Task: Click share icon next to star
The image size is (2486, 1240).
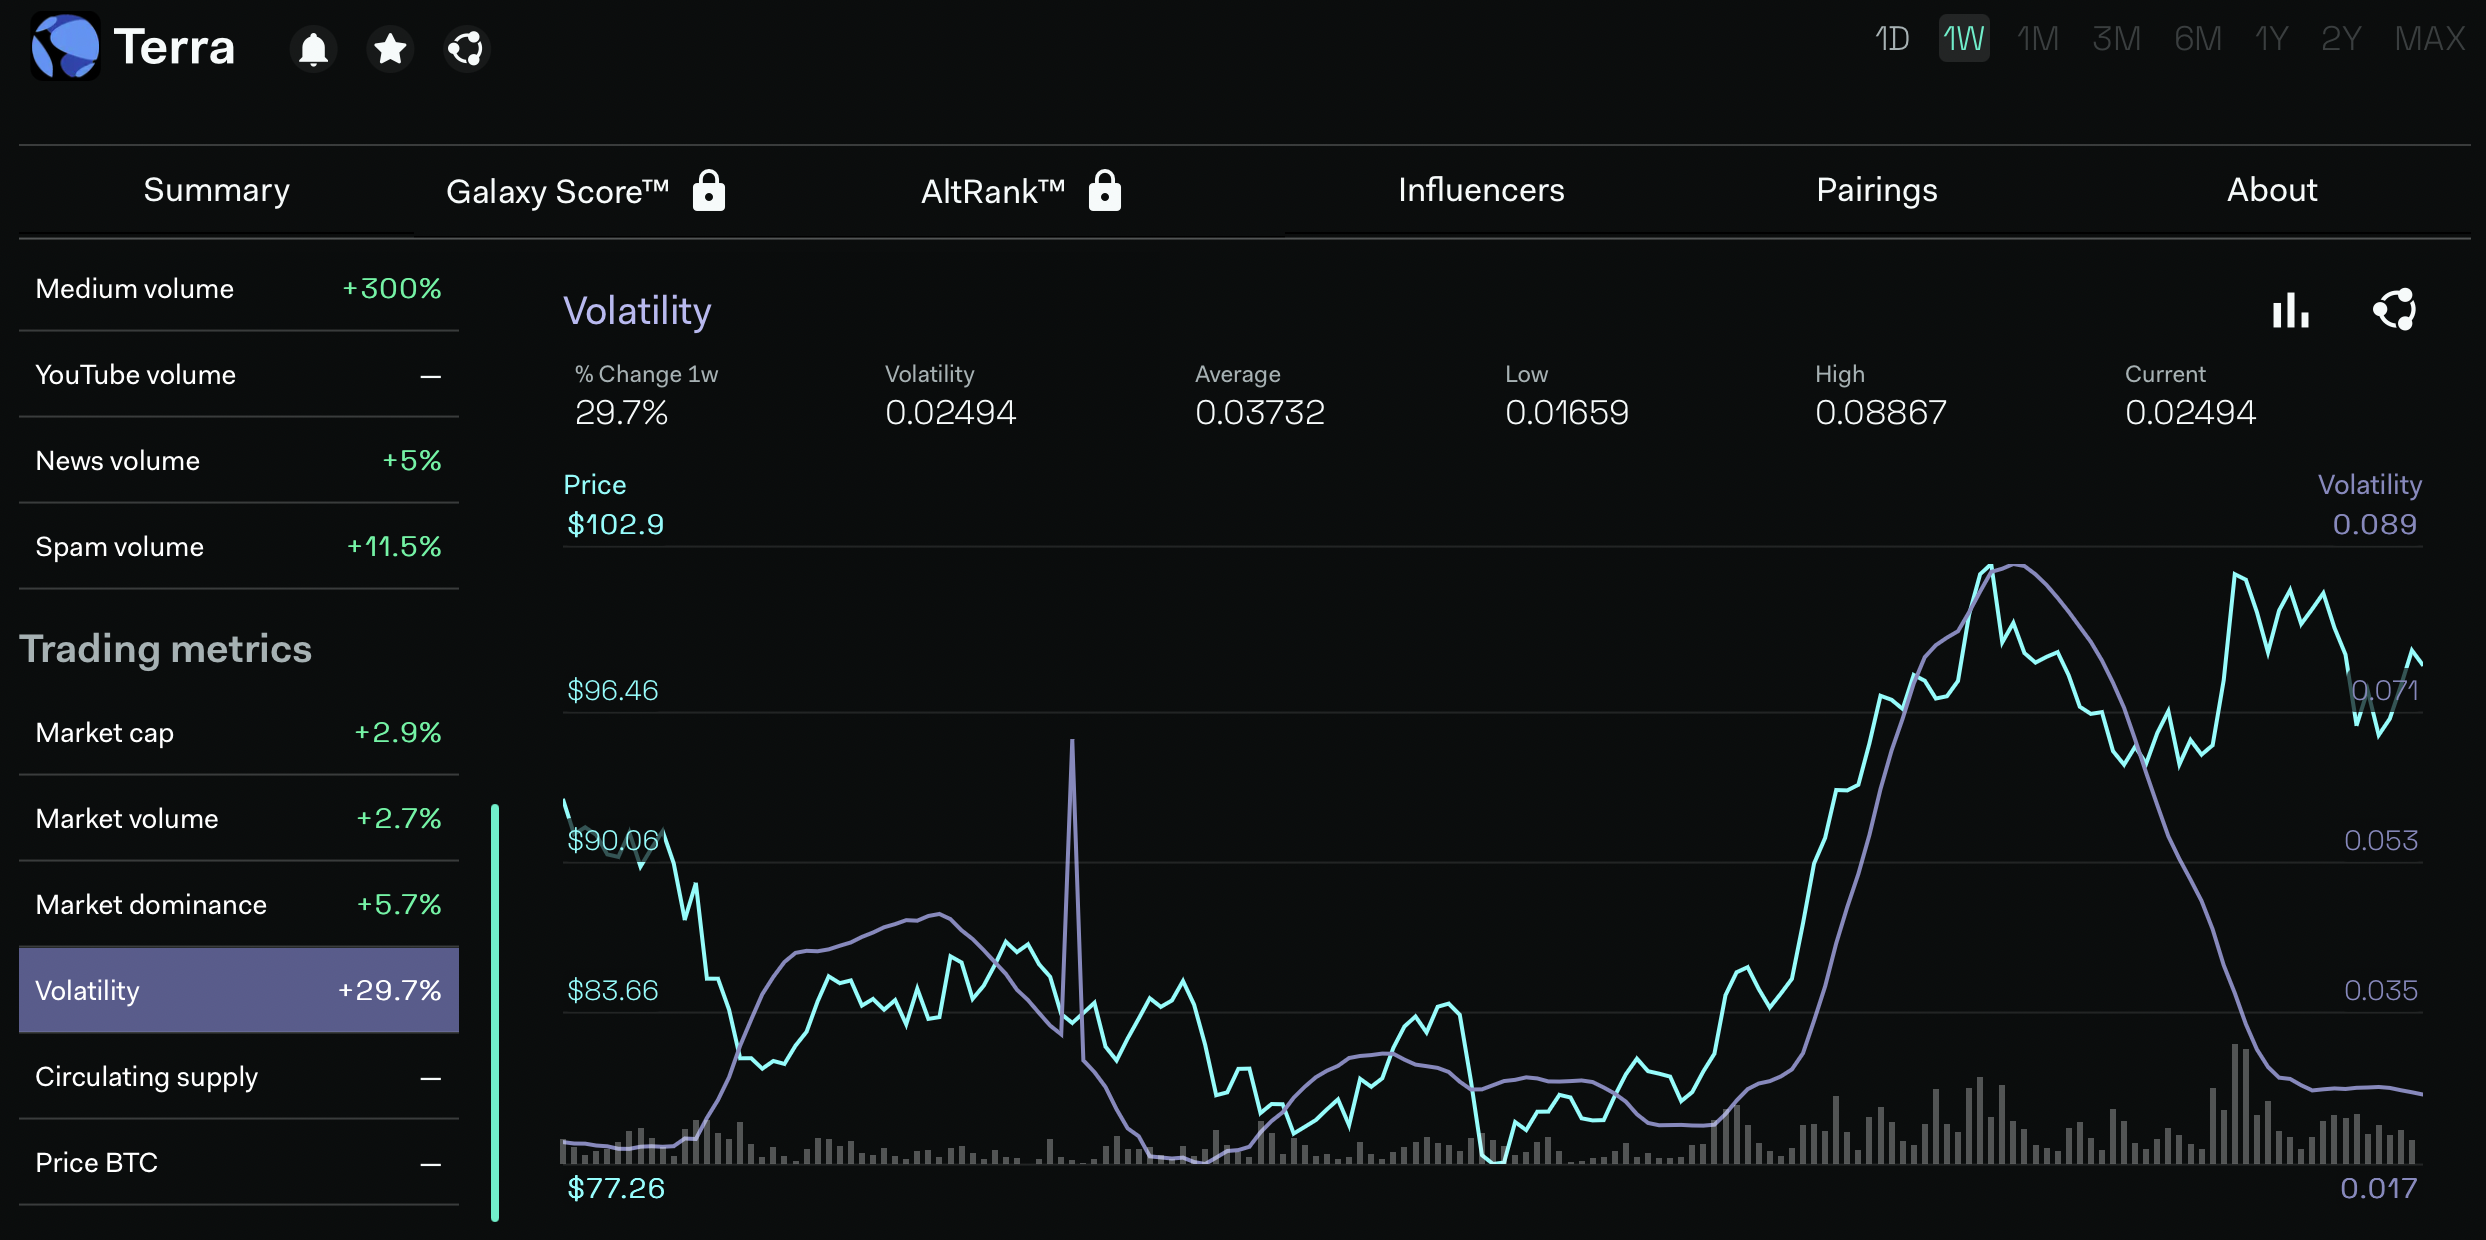Action: 466,48
